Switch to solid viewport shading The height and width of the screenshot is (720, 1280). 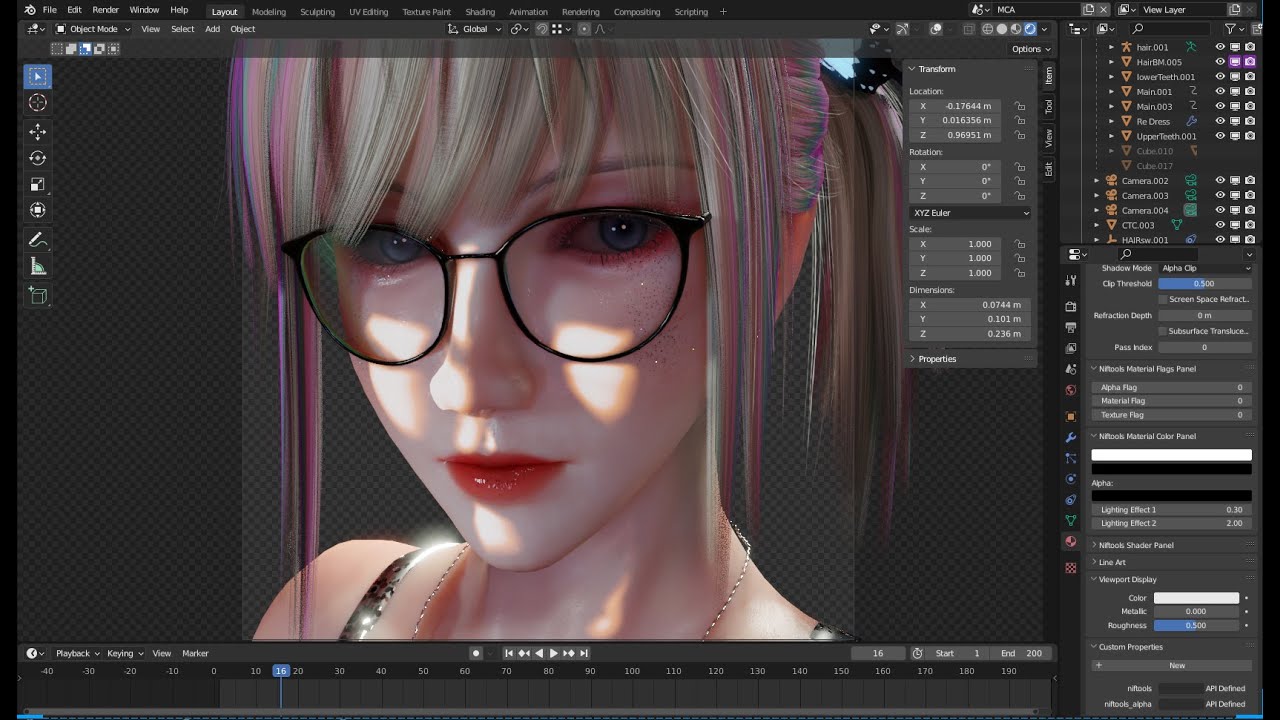pos(1001,29)
